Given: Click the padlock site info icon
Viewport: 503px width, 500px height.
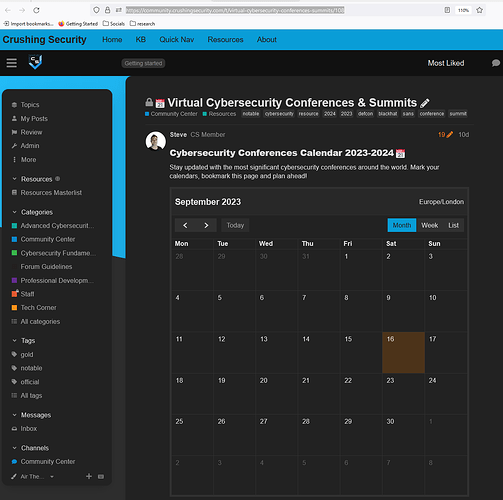Looking at the screenshot, I should point(107,10).
